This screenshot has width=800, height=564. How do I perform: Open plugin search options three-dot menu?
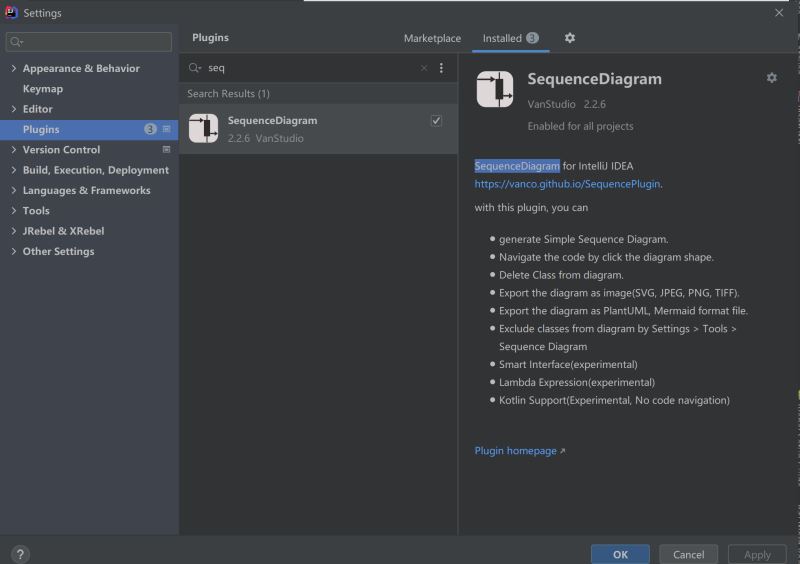[x=441, y=68]
